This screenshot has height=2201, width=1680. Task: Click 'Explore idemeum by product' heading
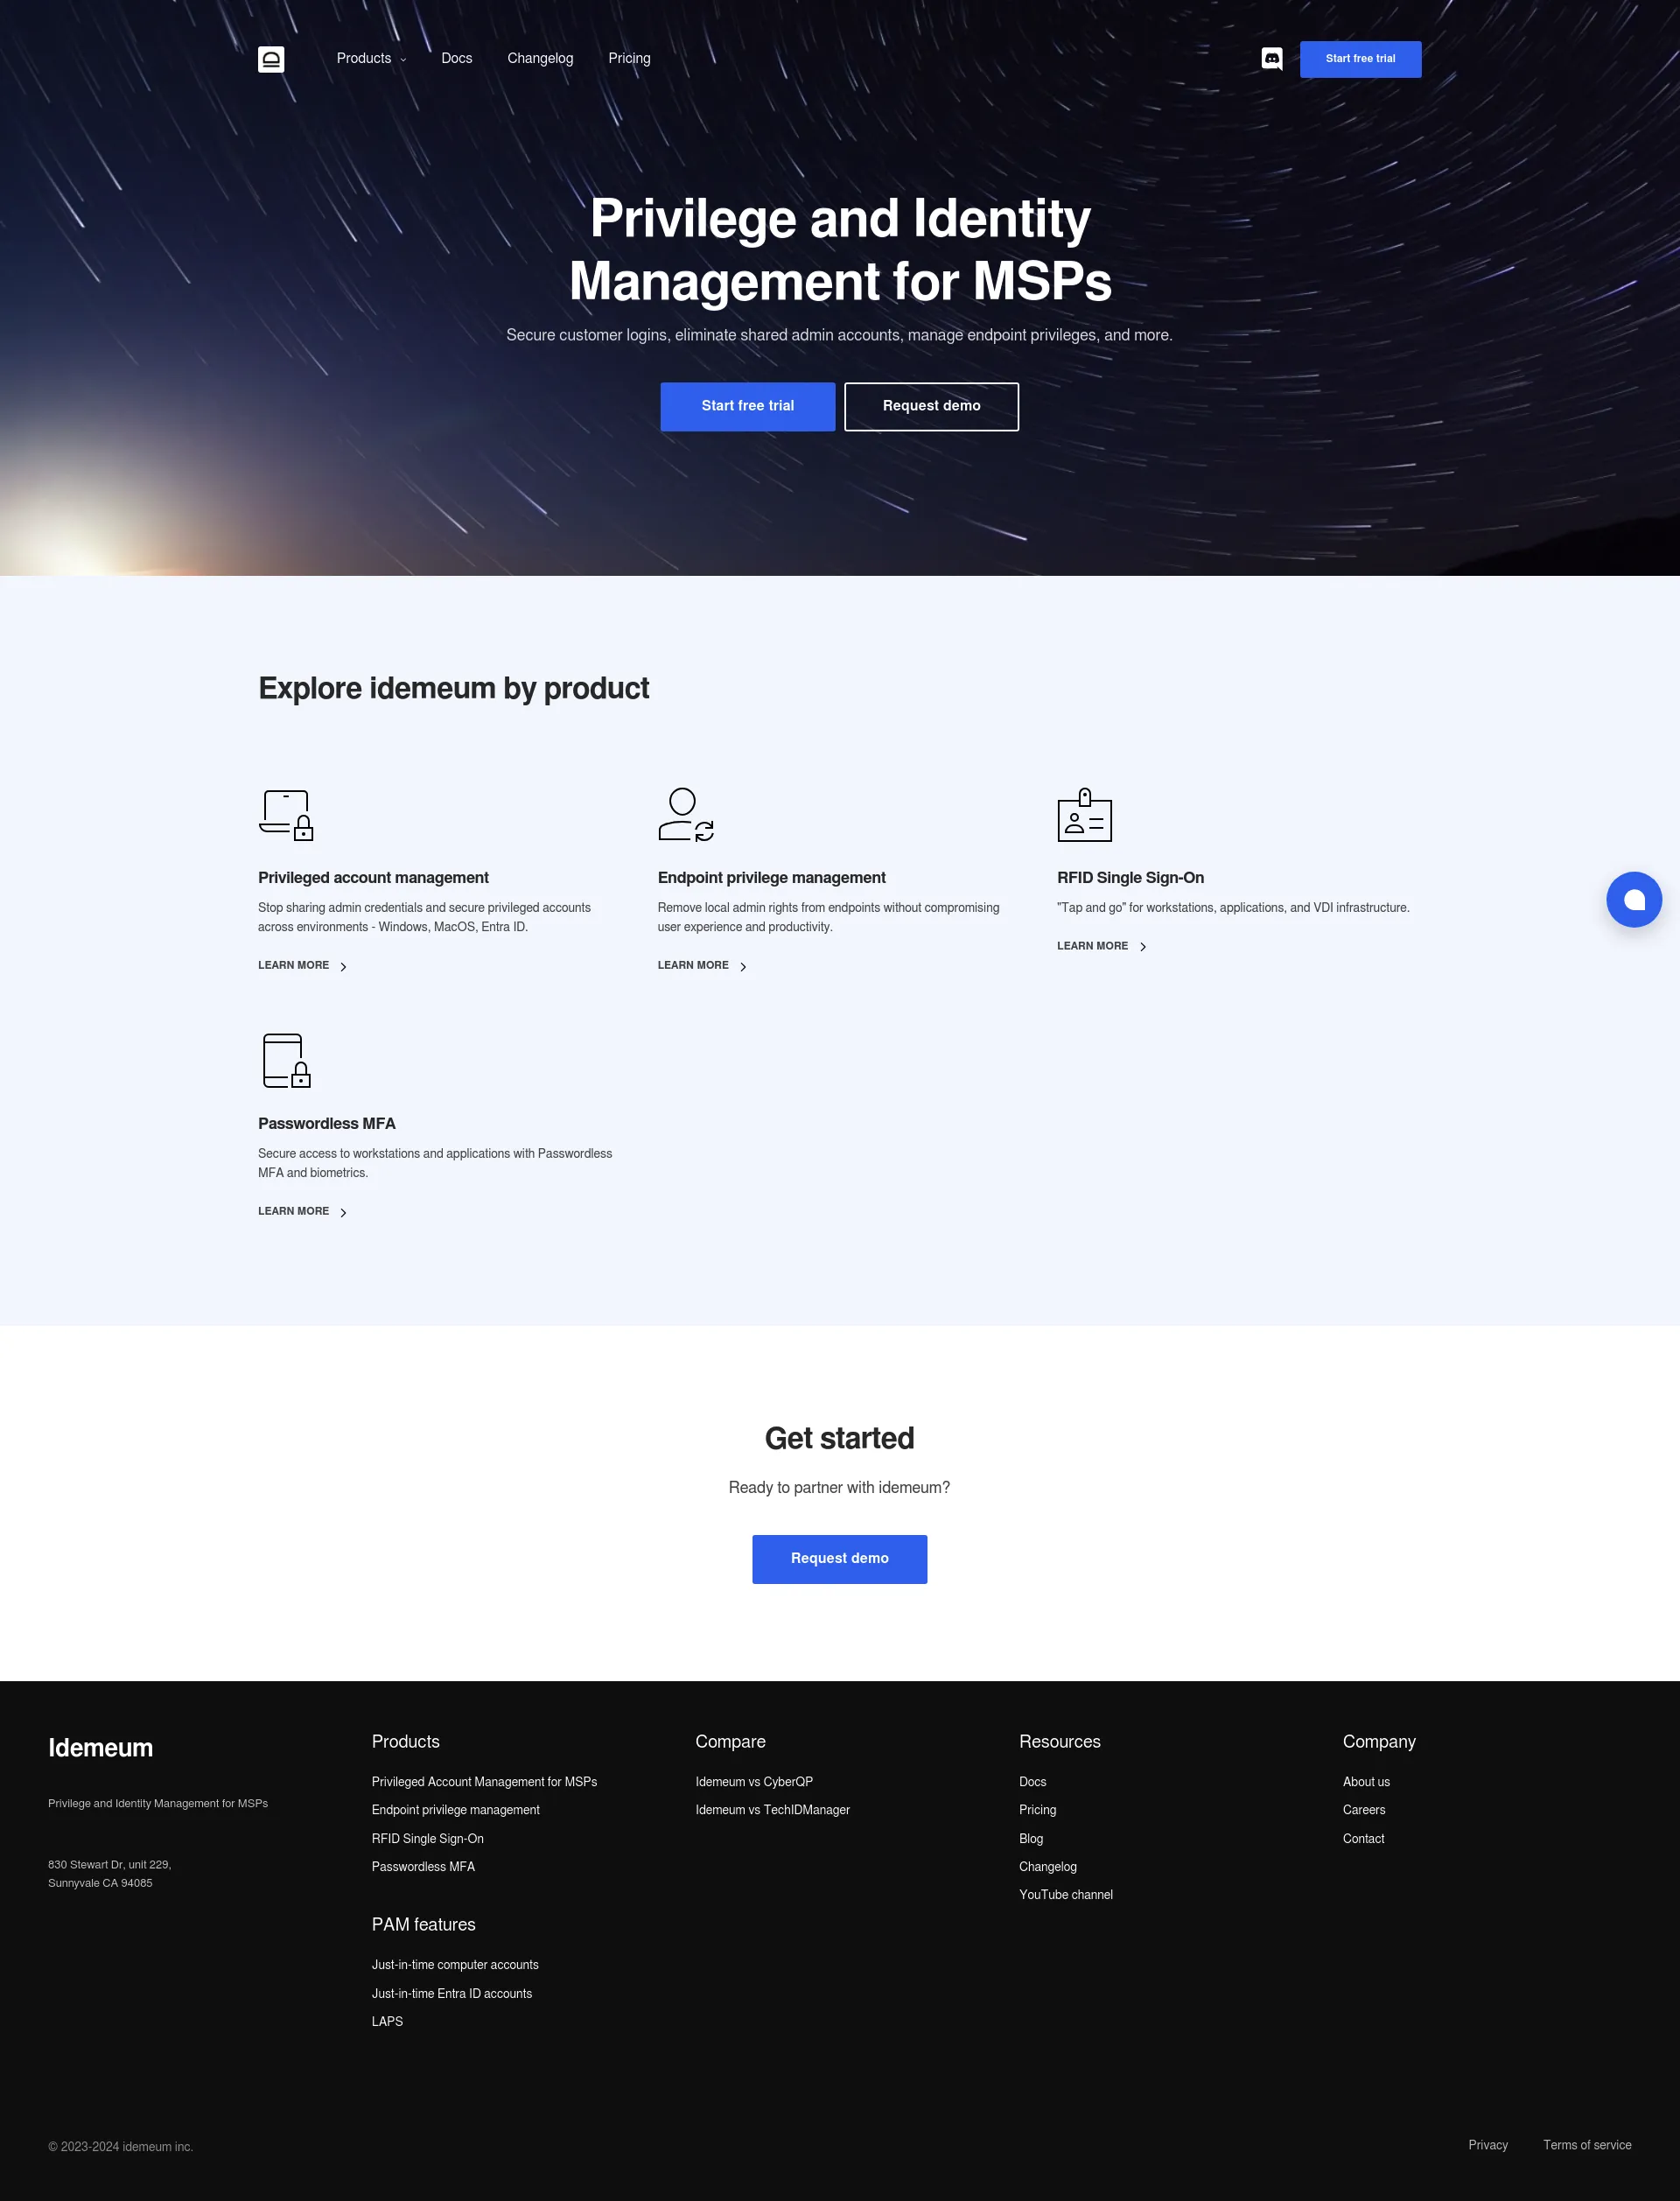pyautogui.click(x=453, y=688)
